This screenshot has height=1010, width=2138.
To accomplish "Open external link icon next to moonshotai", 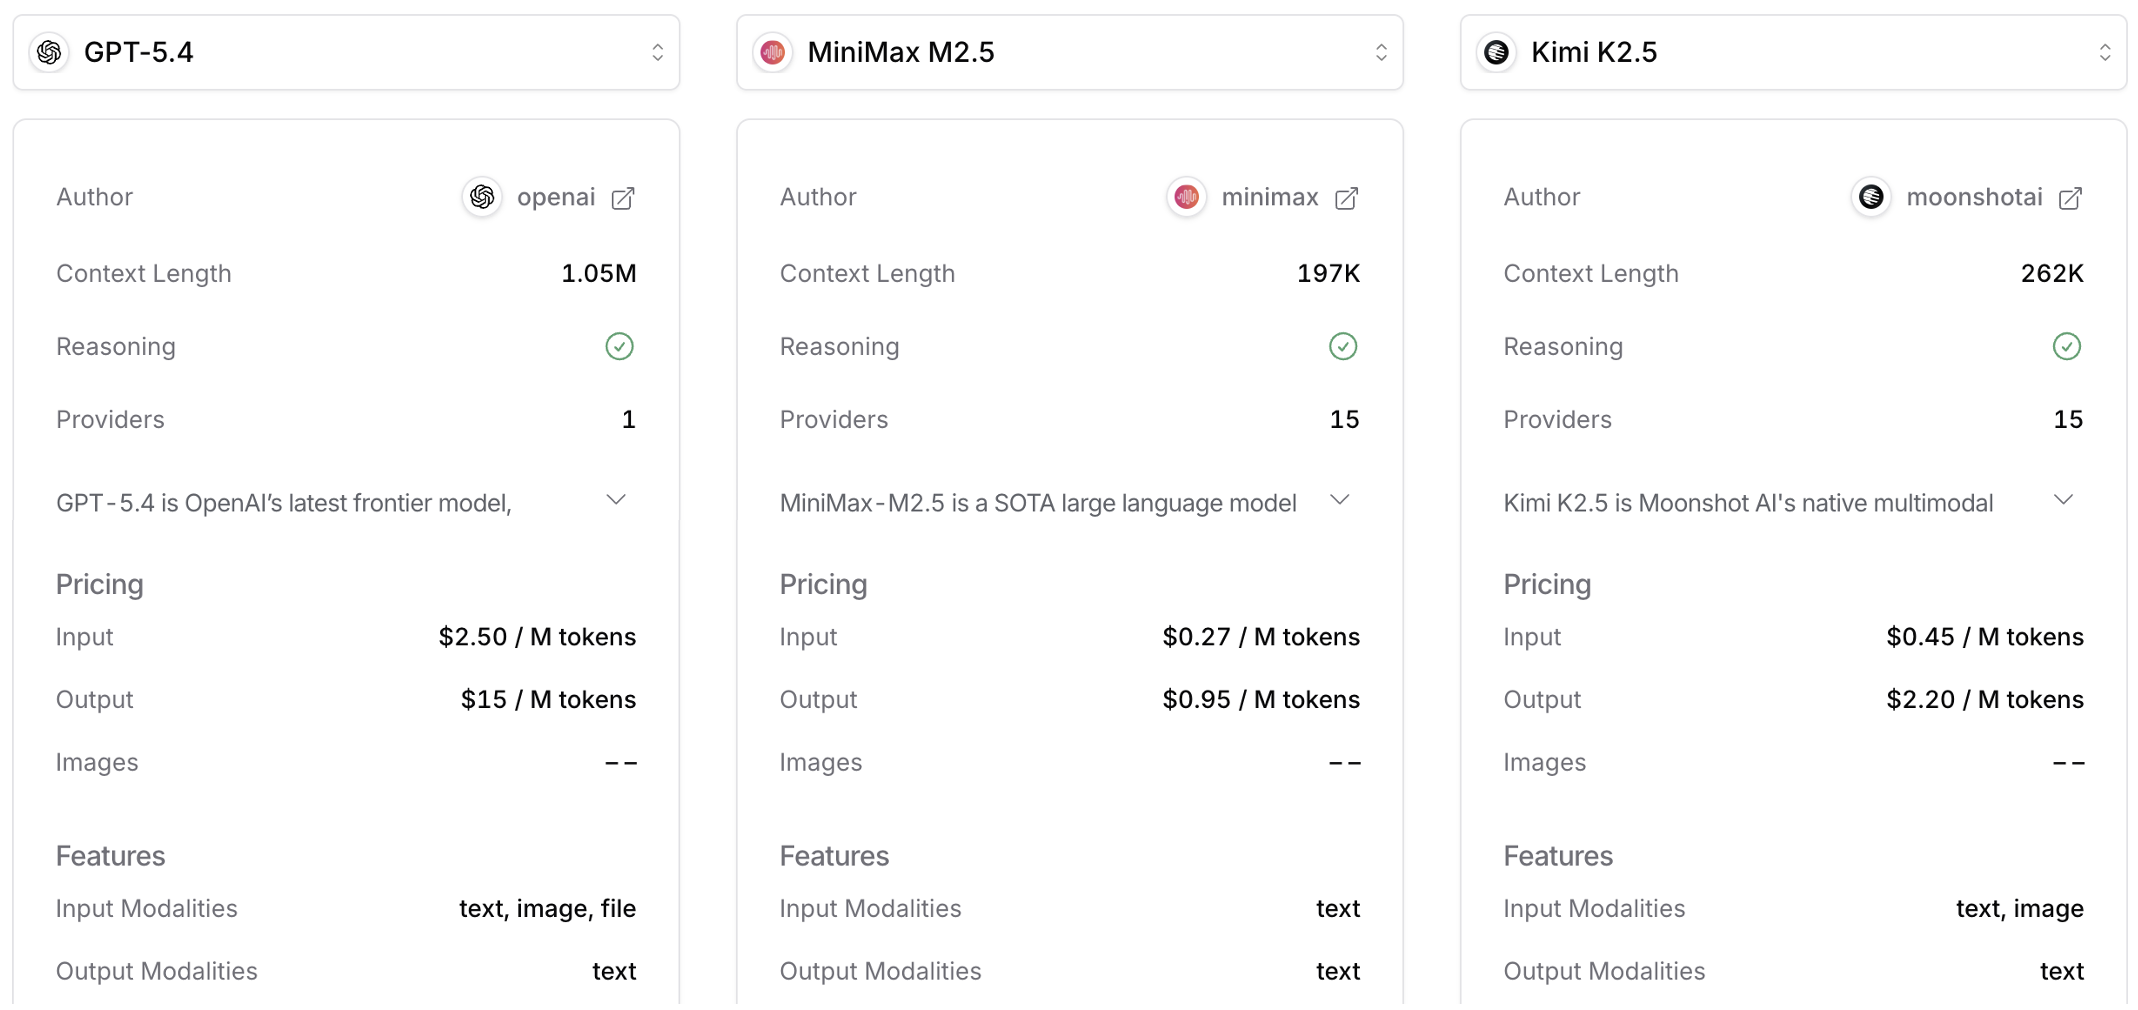I will click(x=2070, y=198).
